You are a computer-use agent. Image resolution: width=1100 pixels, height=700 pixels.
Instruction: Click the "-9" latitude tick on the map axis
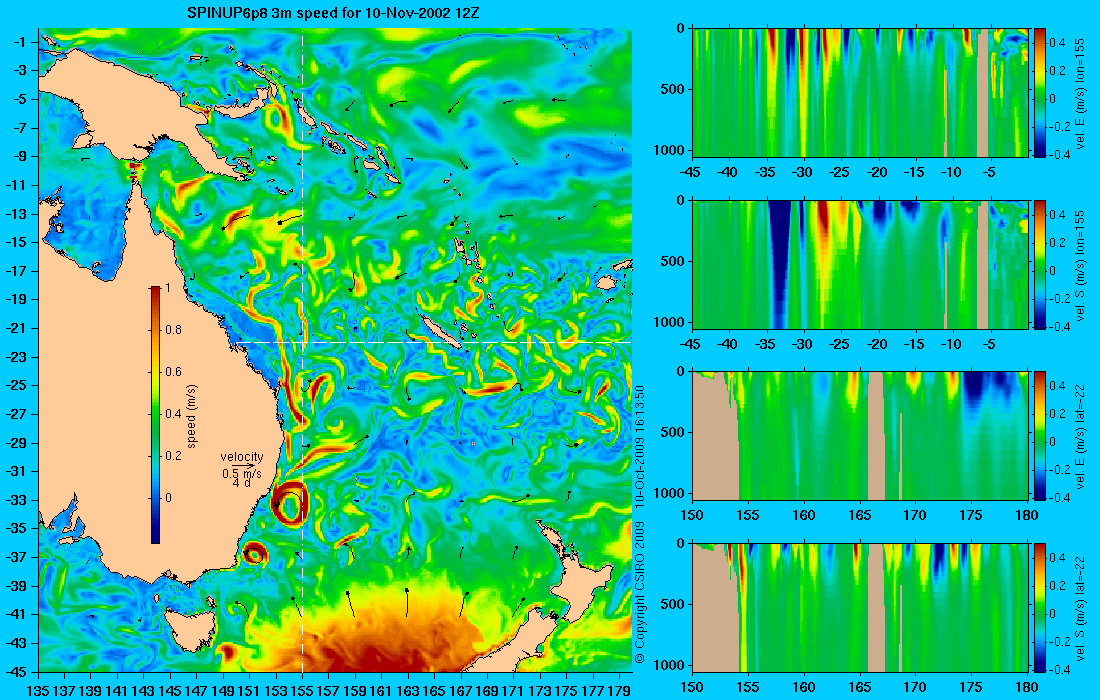pos(21,156)
